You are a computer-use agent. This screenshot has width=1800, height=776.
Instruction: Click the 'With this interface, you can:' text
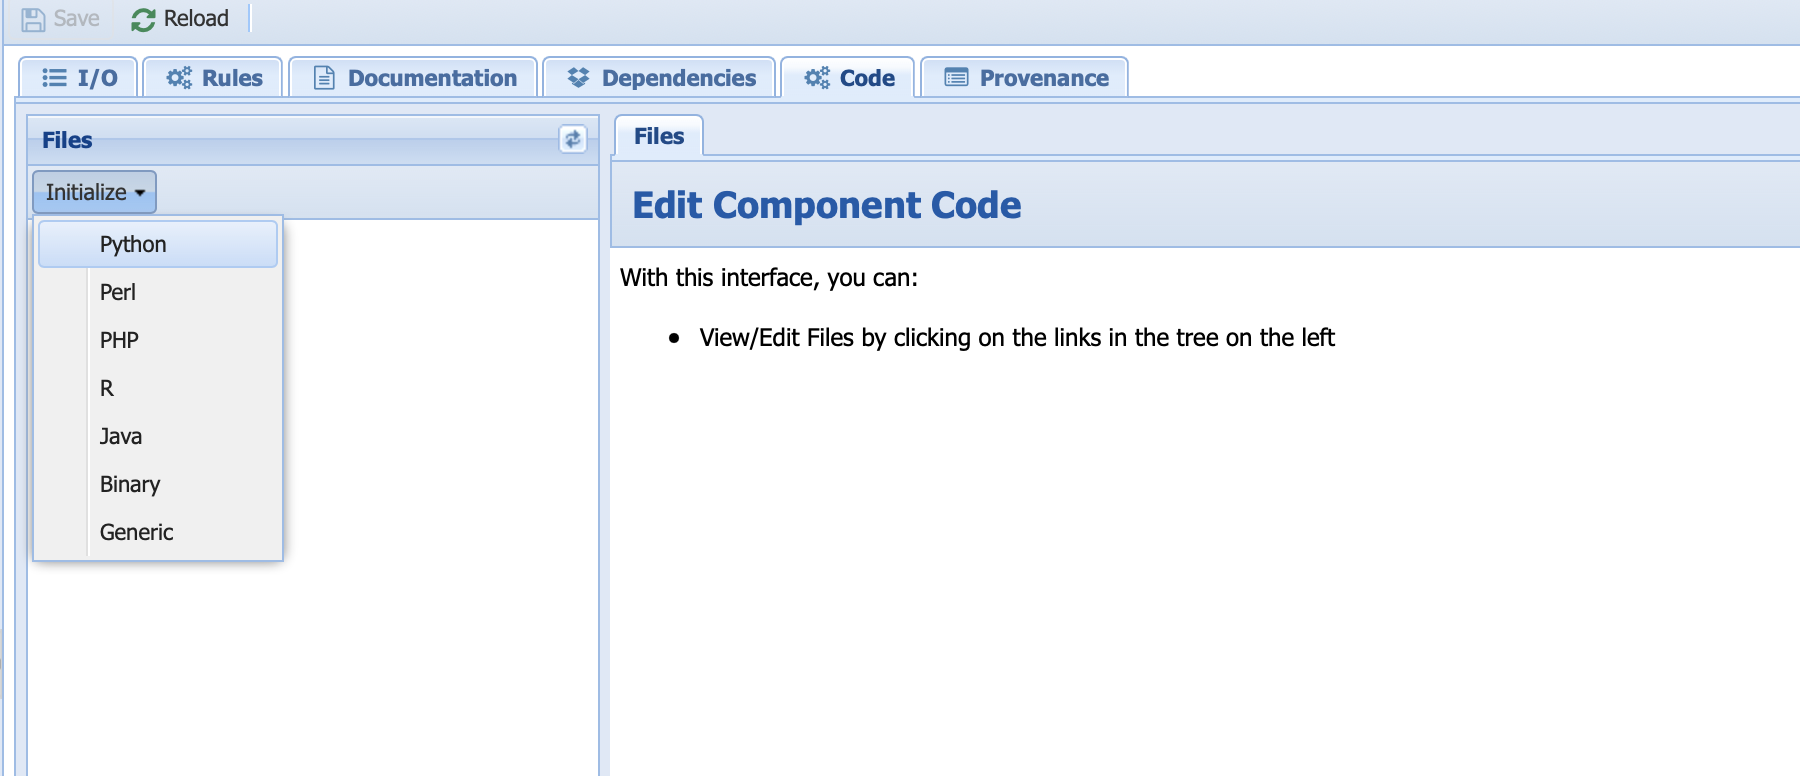click(769, 277)
